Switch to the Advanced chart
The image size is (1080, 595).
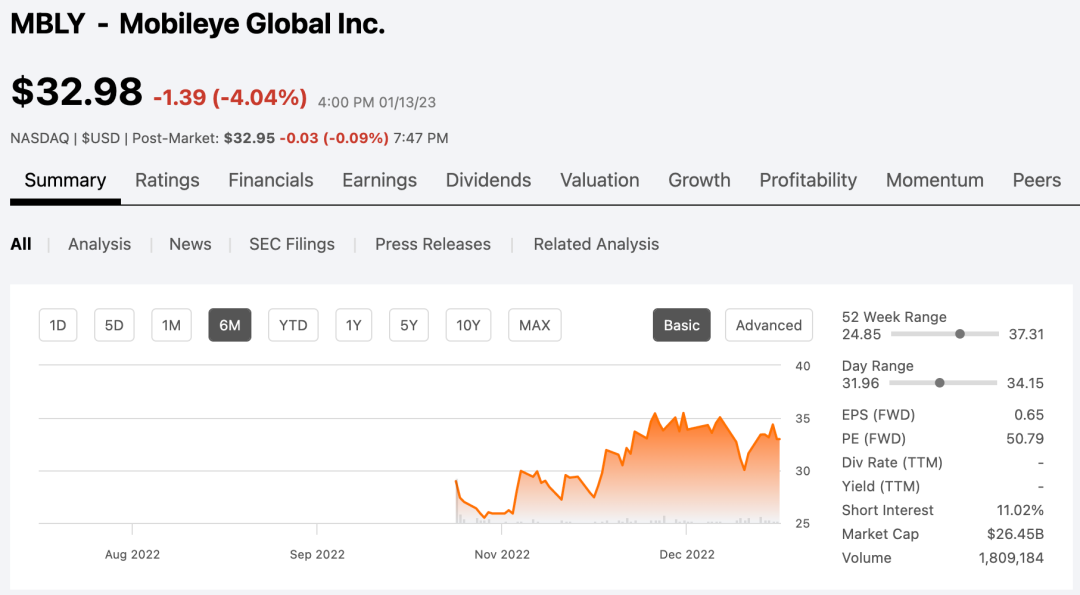coord(768,325)
